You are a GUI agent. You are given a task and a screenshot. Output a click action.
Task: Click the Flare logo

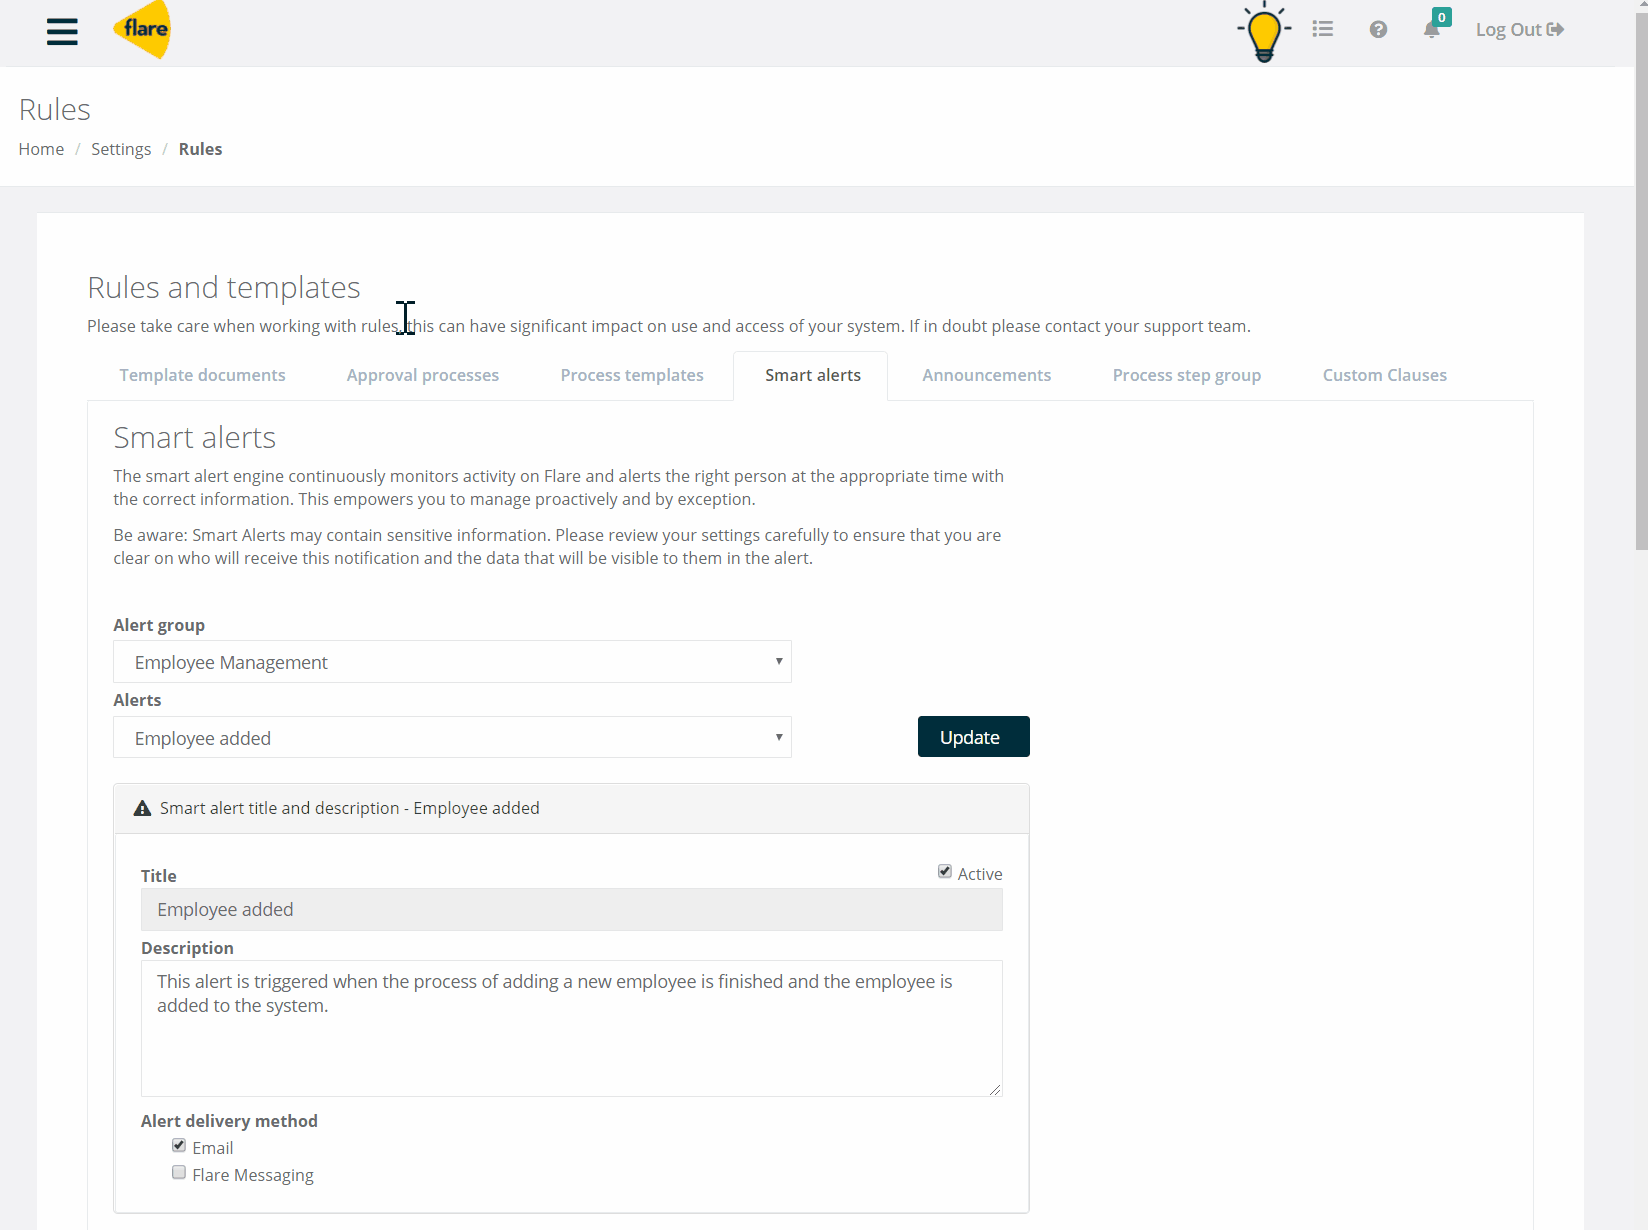(142, 30)
